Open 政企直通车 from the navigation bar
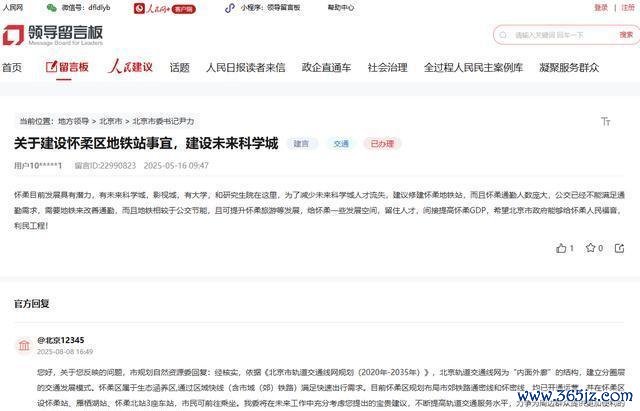Viewport: 640px width, 411px height. tap(326, 68)
